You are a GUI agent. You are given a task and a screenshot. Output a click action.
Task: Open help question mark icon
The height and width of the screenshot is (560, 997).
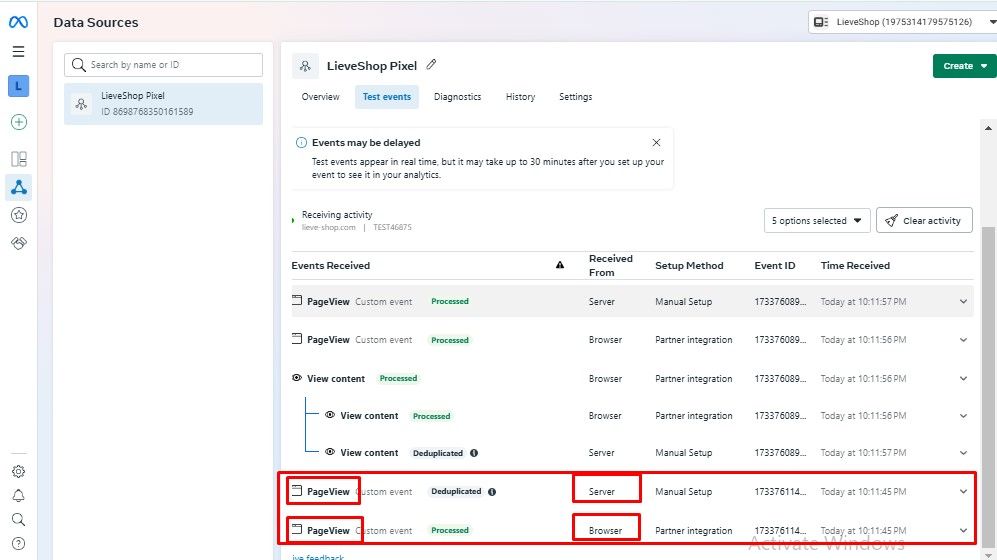click(x=18, y=543)
